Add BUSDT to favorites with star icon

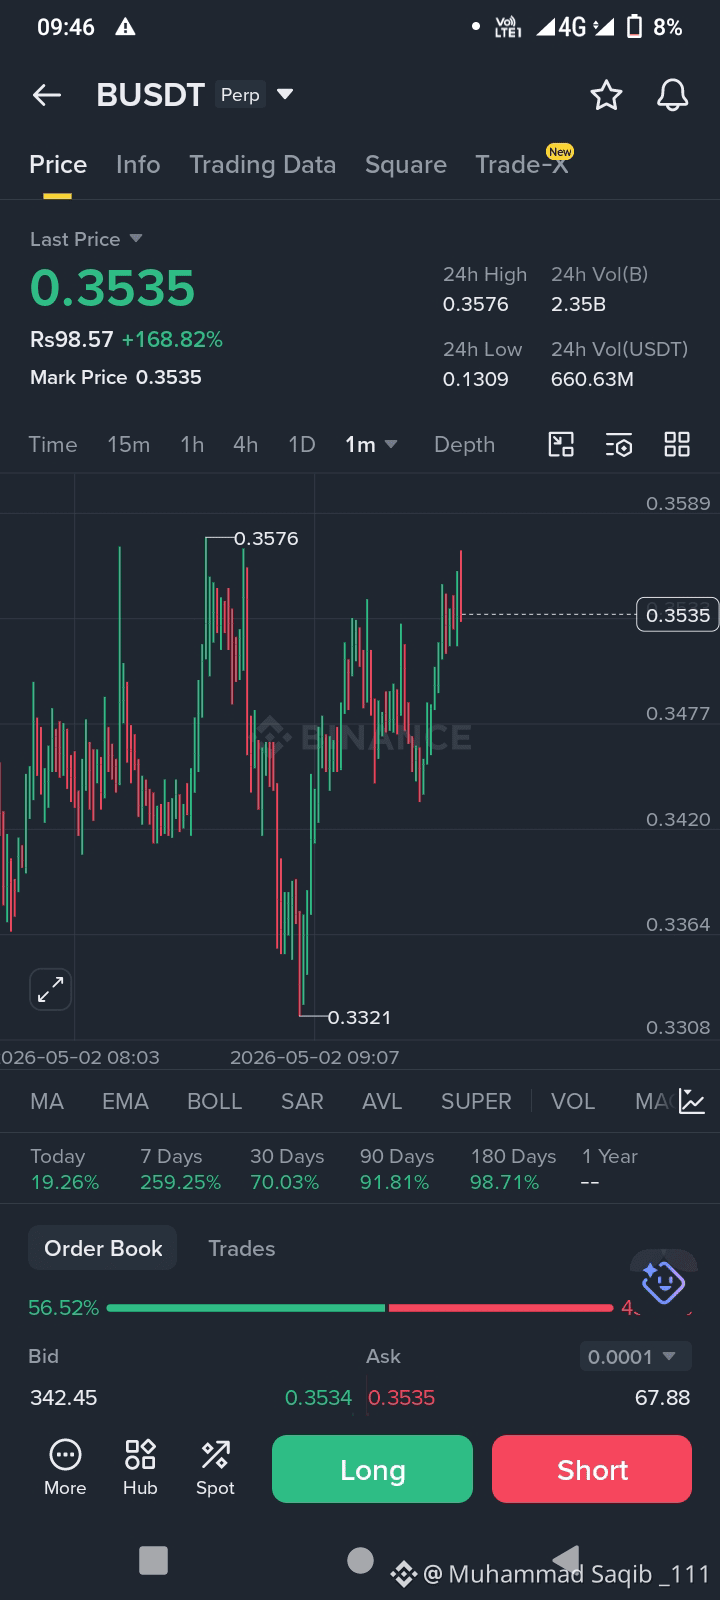606,95
